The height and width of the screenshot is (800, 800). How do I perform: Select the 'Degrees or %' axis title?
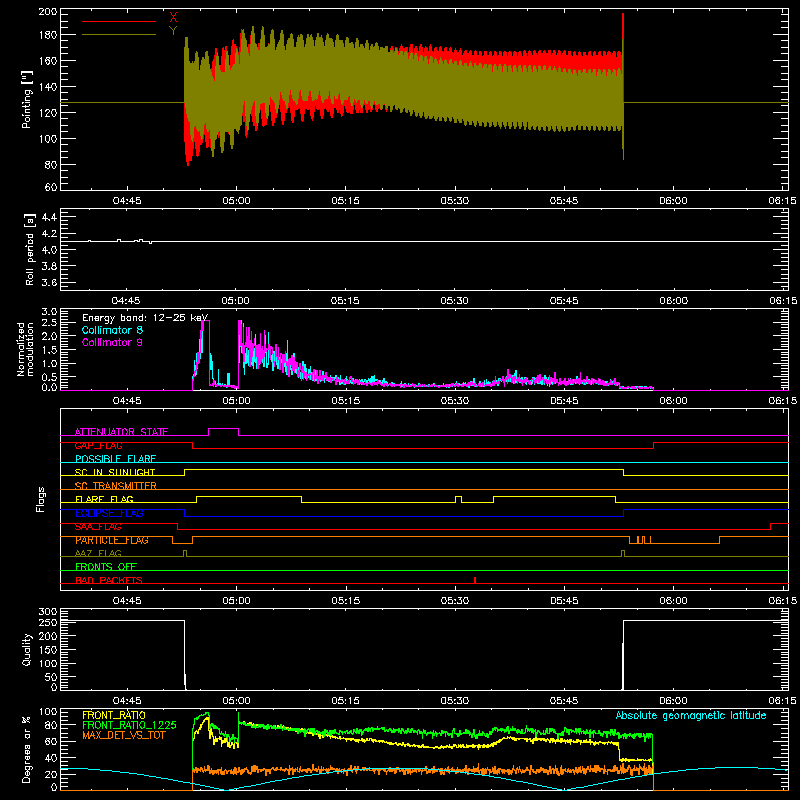coord(27,749)
